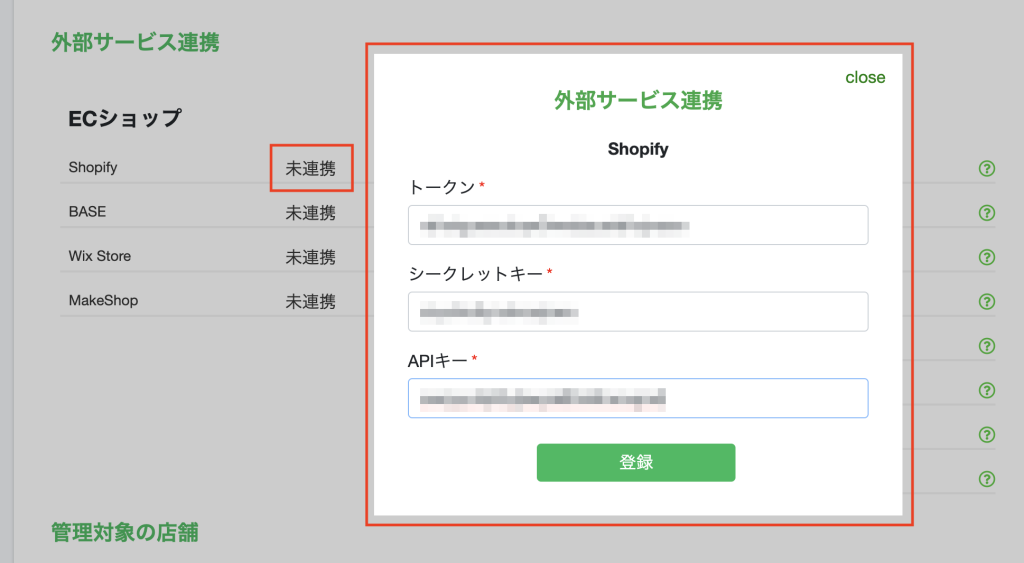Submit the form with the green 登録 button

coord(636,462)
